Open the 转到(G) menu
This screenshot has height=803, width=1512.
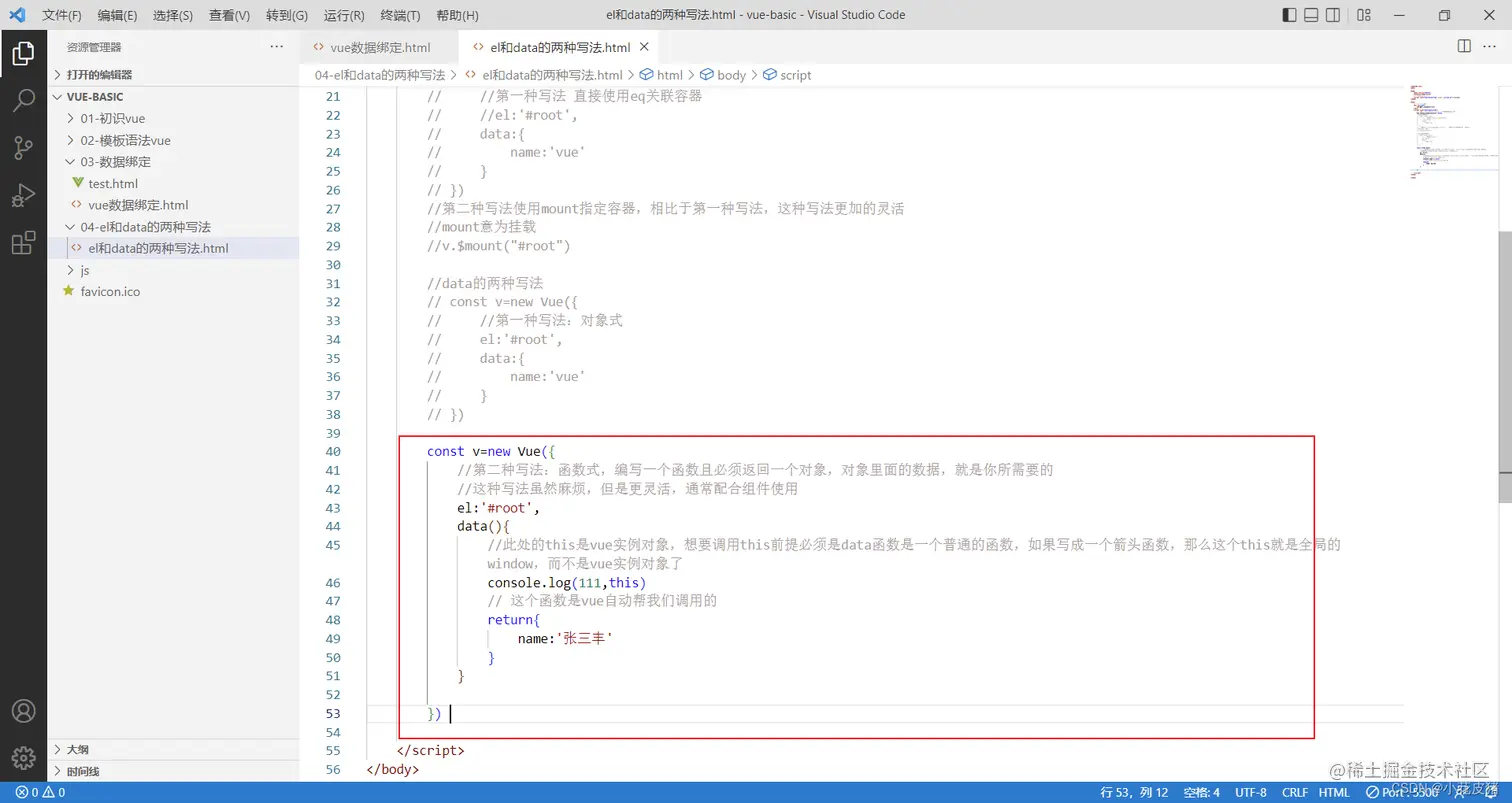[287, 15]
